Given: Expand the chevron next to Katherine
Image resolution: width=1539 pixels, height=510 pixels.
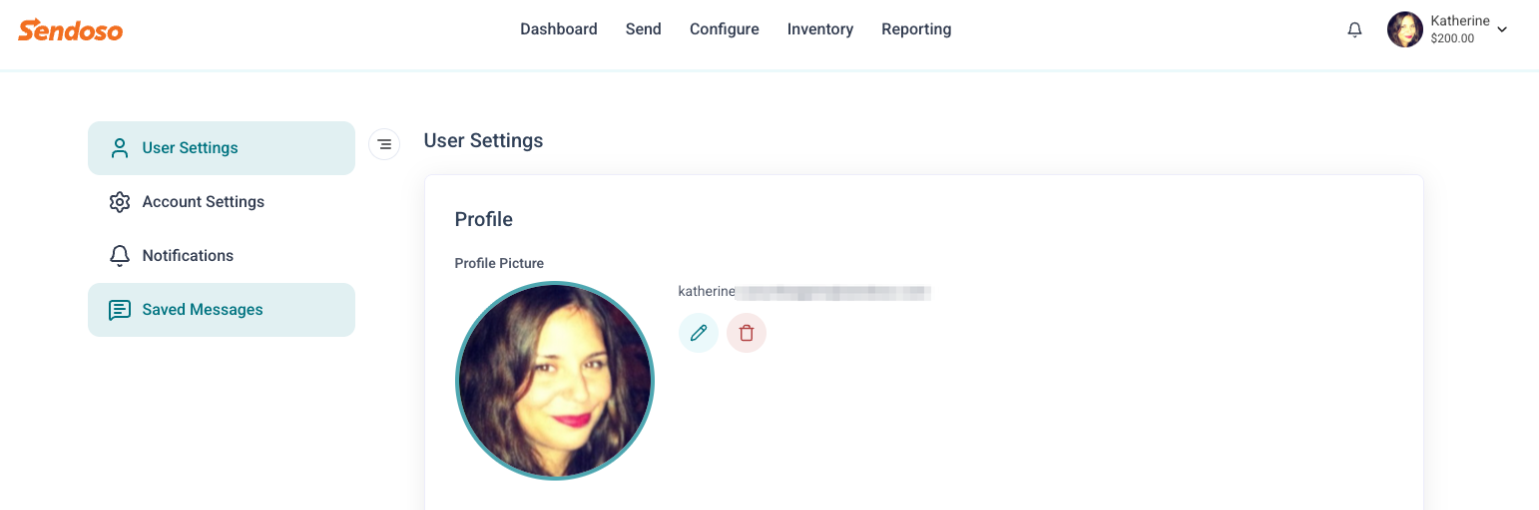Looking at the screenshot, I should click(x=1502, y=30).
